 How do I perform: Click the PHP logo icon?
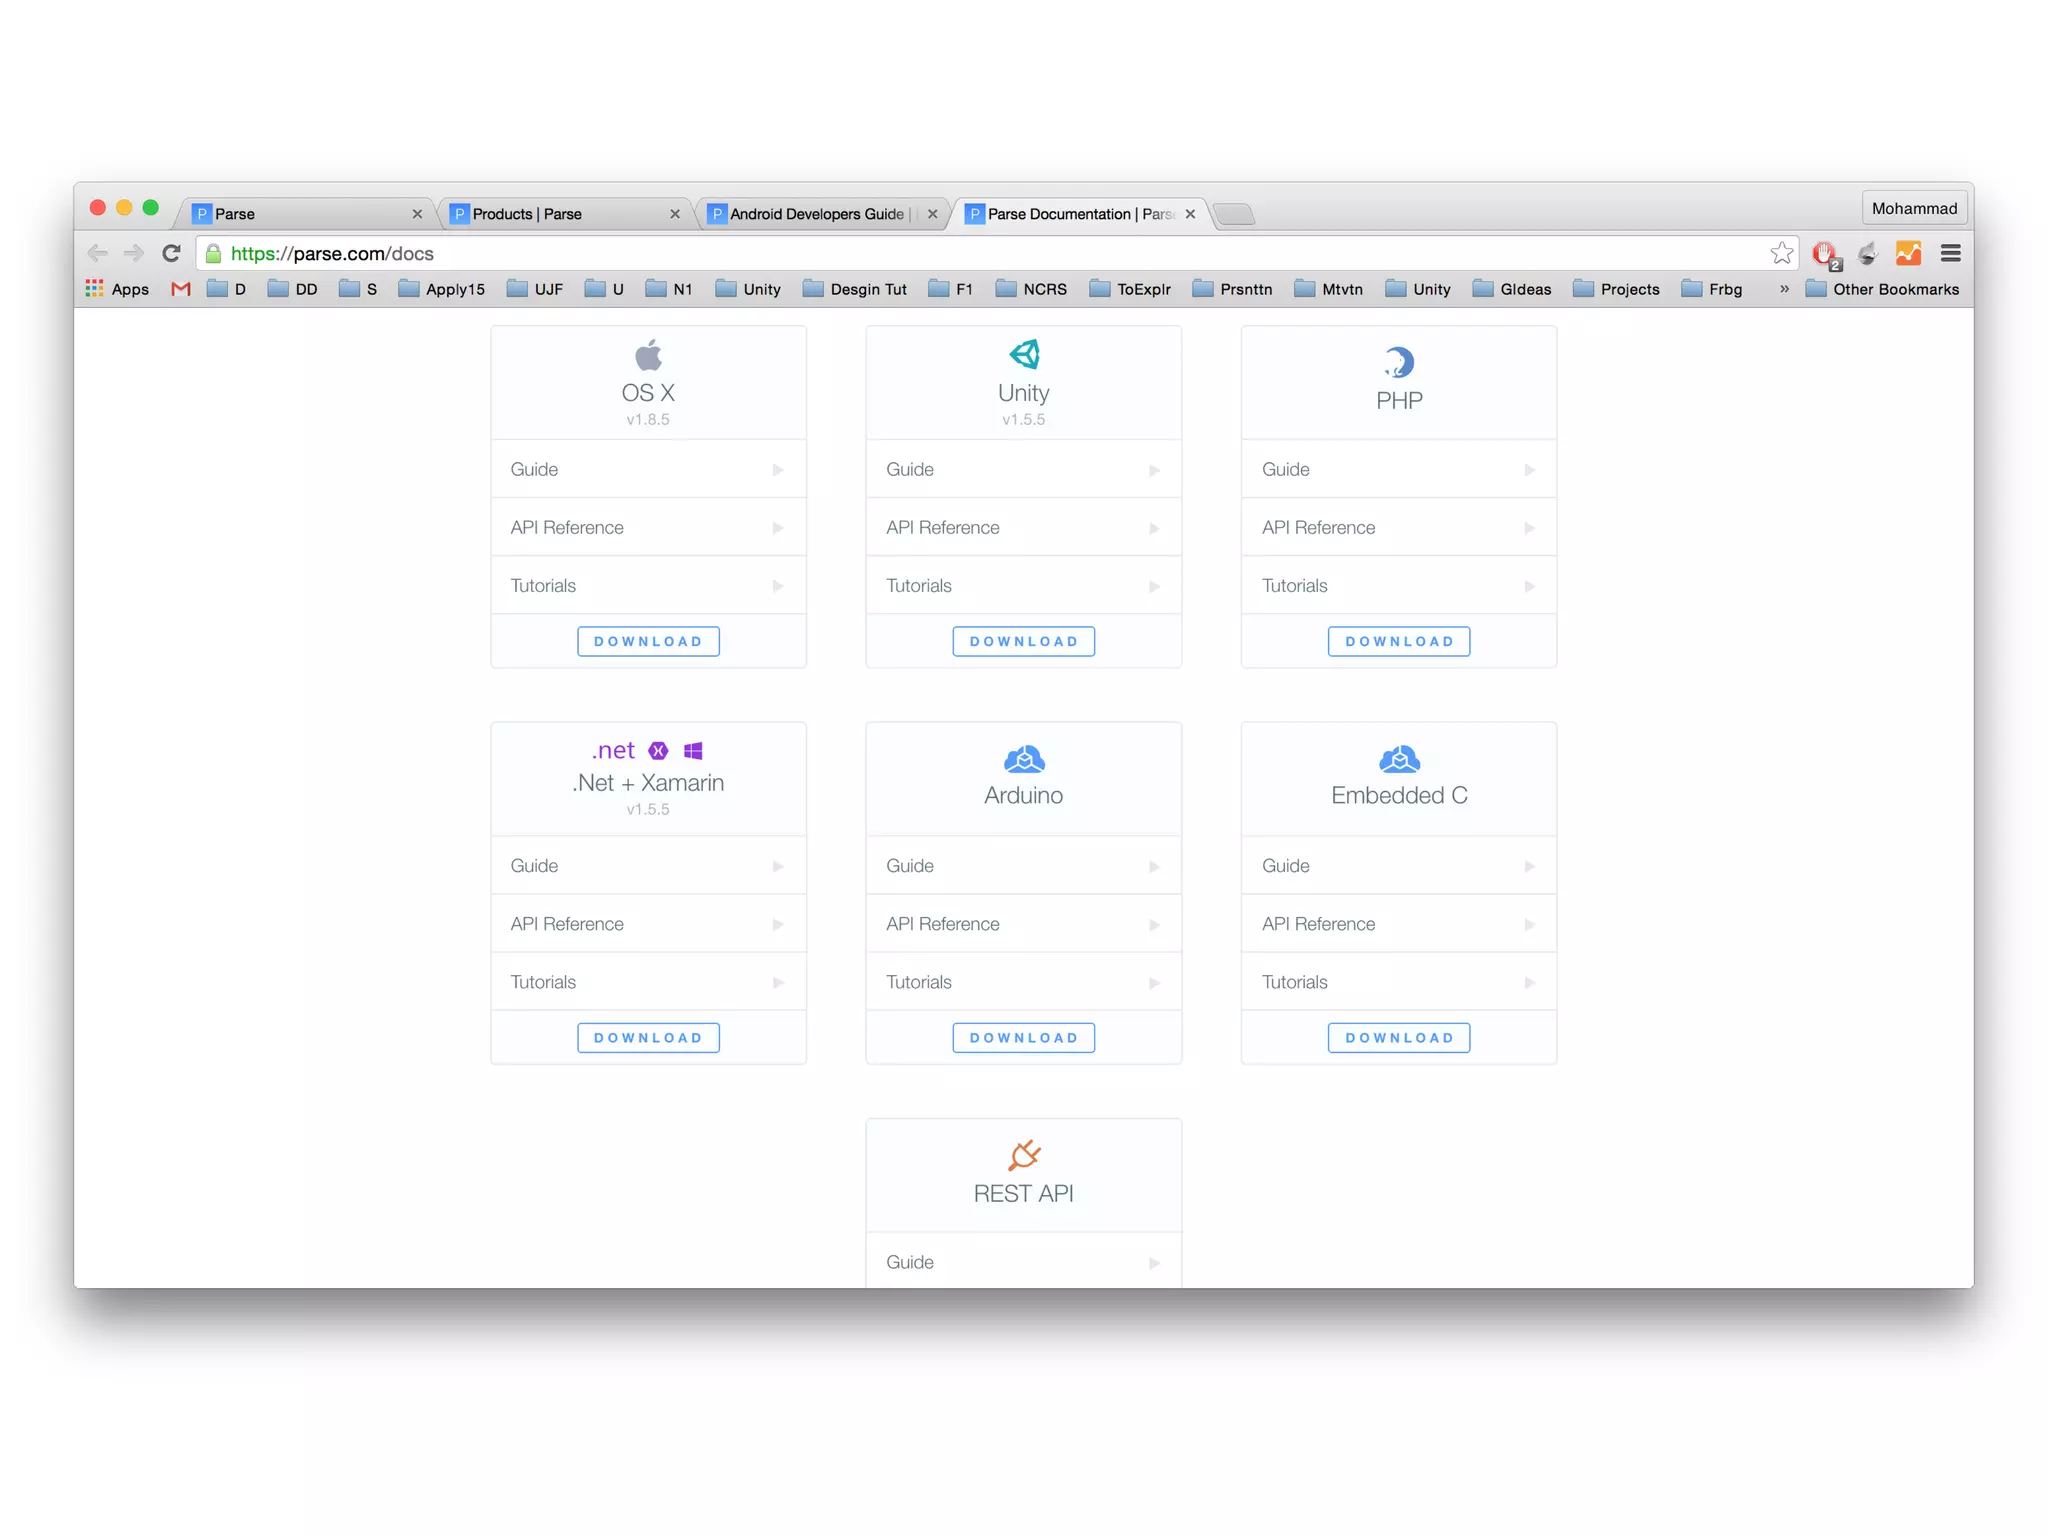pos(1399,362)
